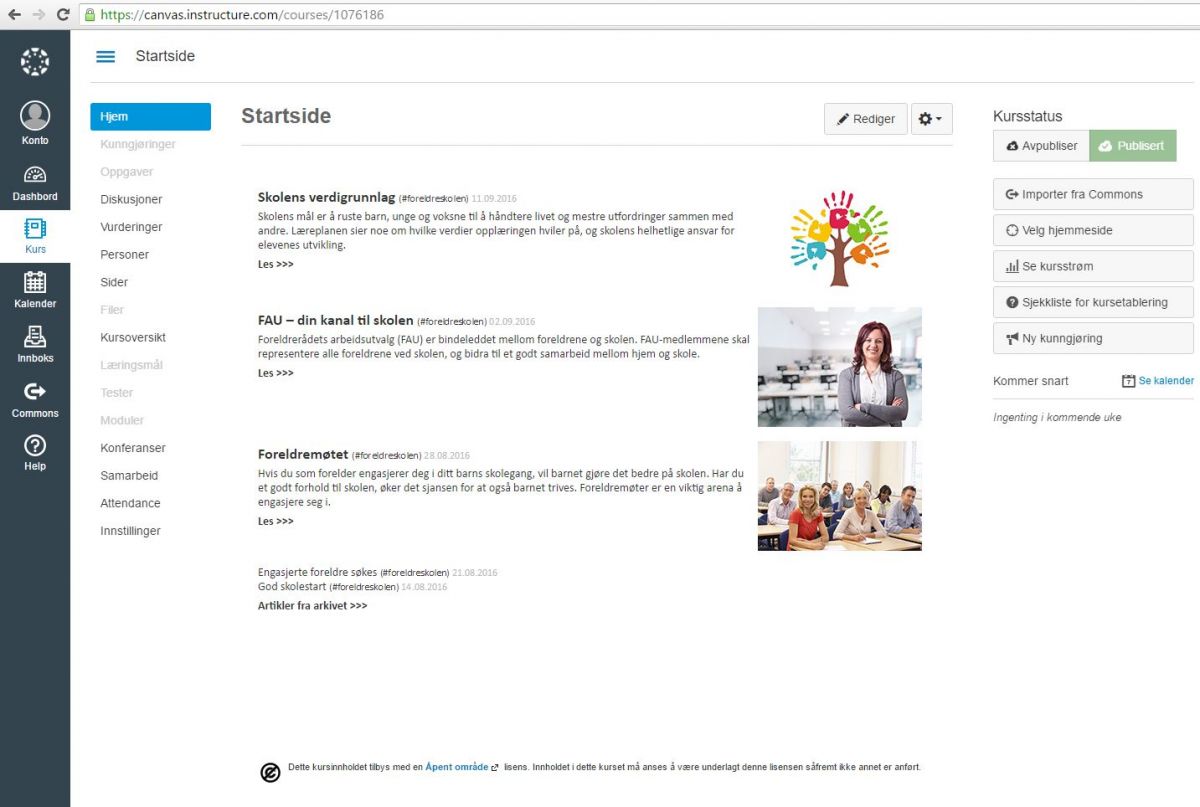Open Innstillinger in course menu
The image size is (1200, 807).
(x=130, y=531)
